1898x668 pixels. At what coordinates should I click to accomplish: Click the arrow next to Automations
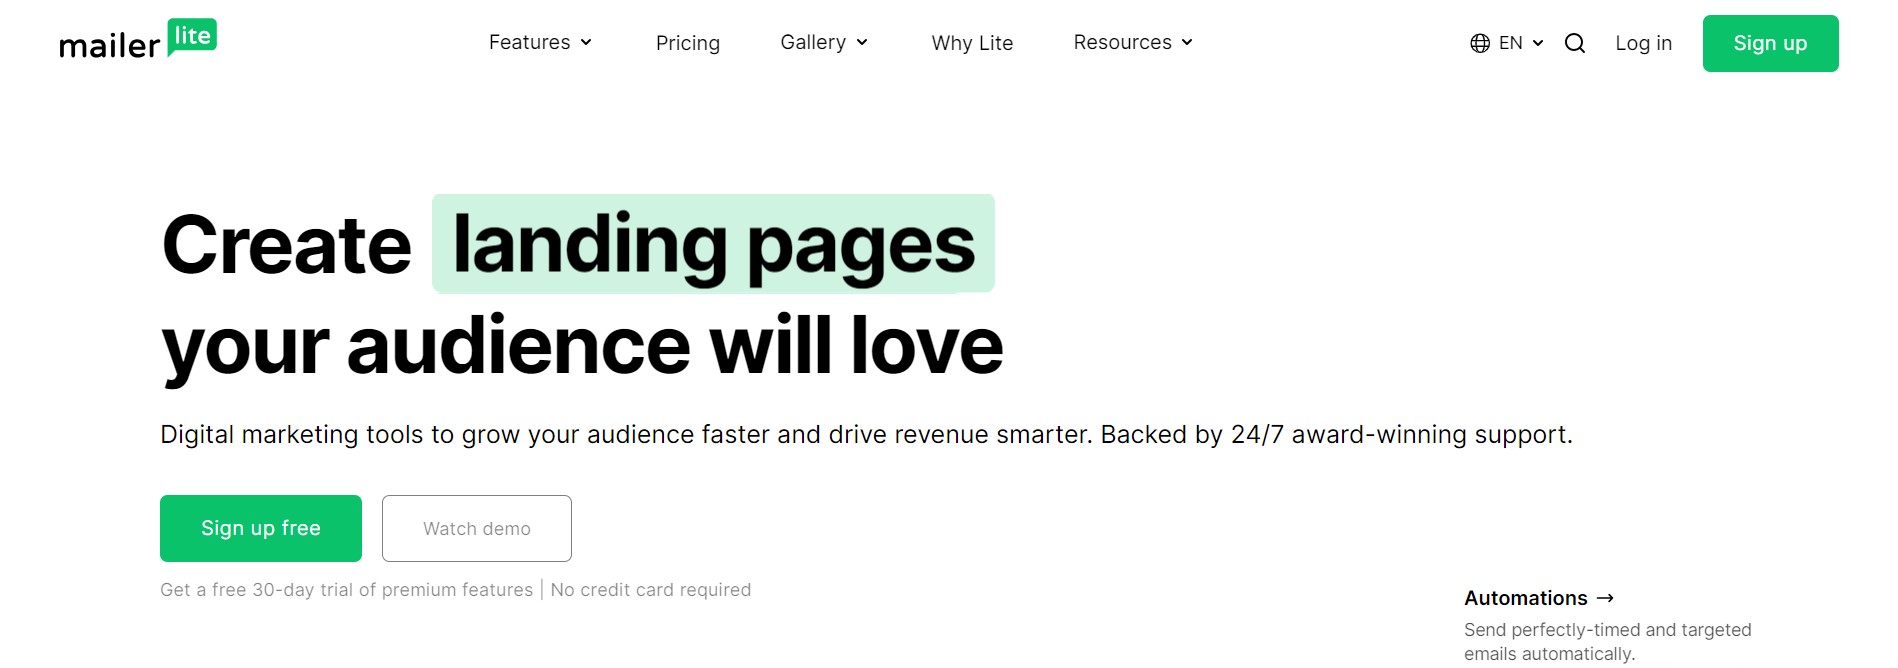(1605, 598)
